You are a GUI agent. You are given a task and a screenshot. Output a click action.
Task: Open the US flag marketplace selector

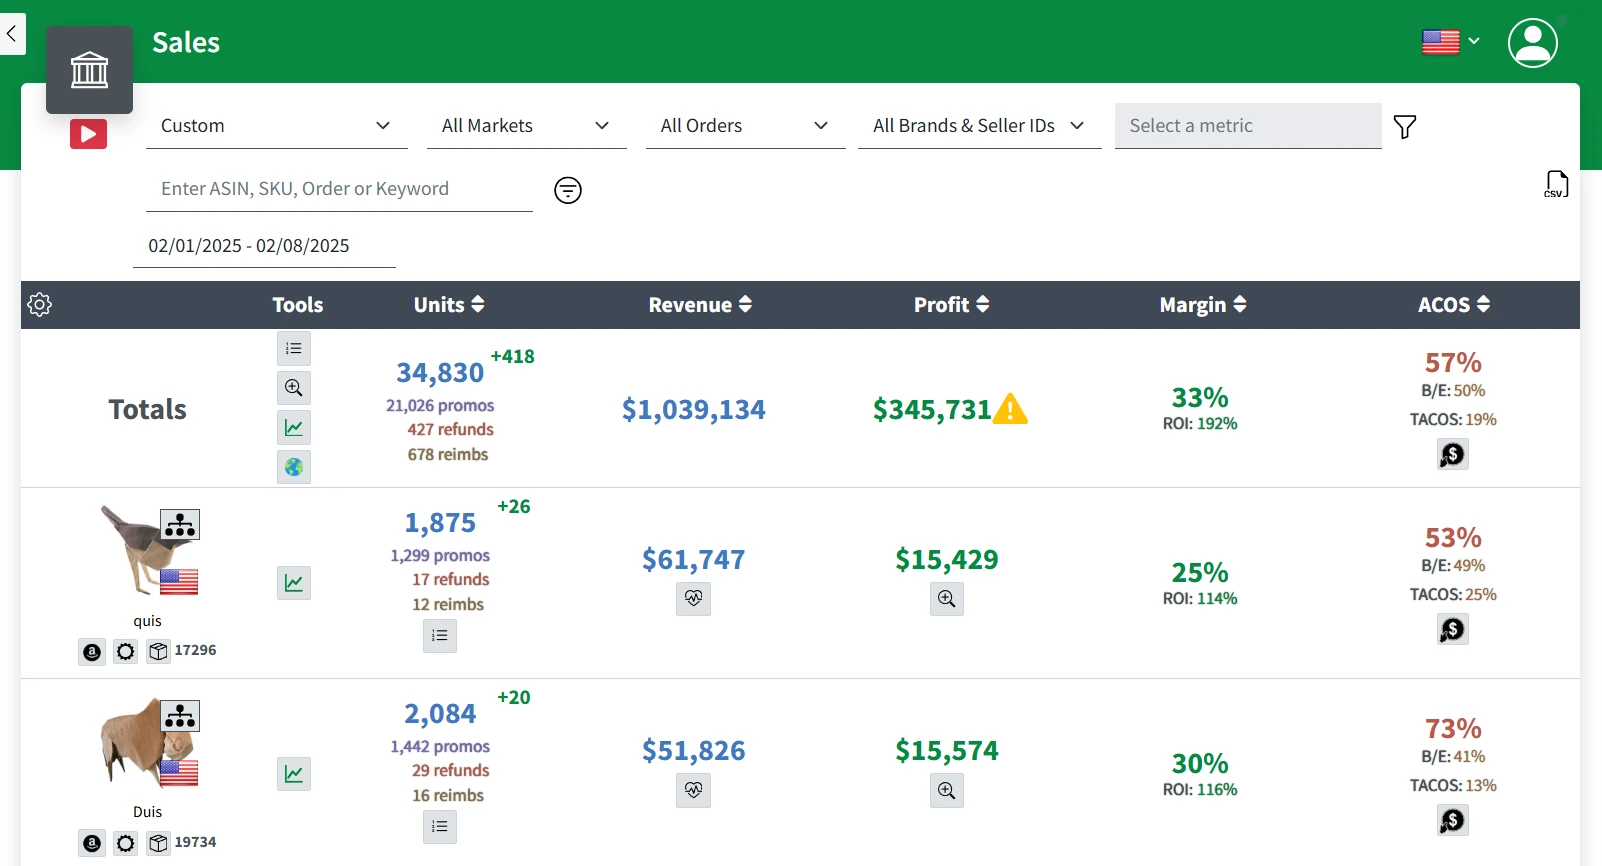tap(1451, 42)
